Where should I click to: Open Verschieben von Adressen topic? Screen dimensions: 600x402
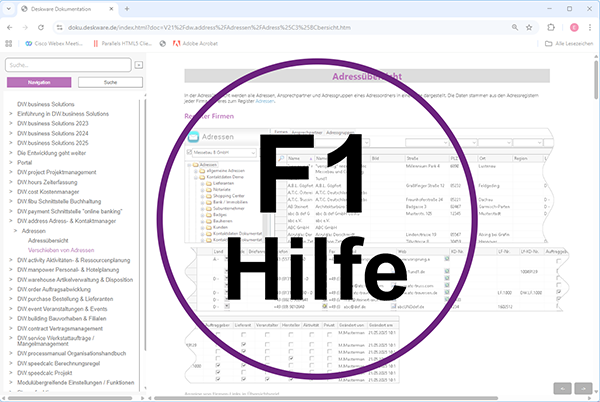pos(61,250)
